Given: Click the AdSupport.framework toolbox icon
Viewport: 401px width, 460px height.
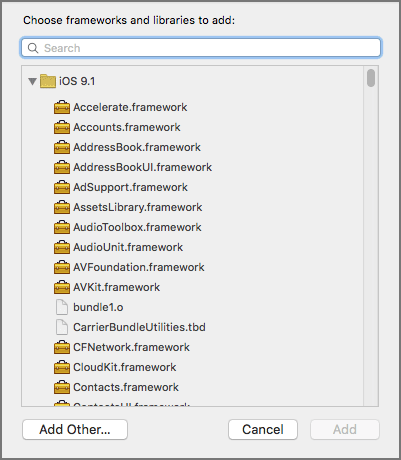Looking at the screenshot, I should click(62, 187).
